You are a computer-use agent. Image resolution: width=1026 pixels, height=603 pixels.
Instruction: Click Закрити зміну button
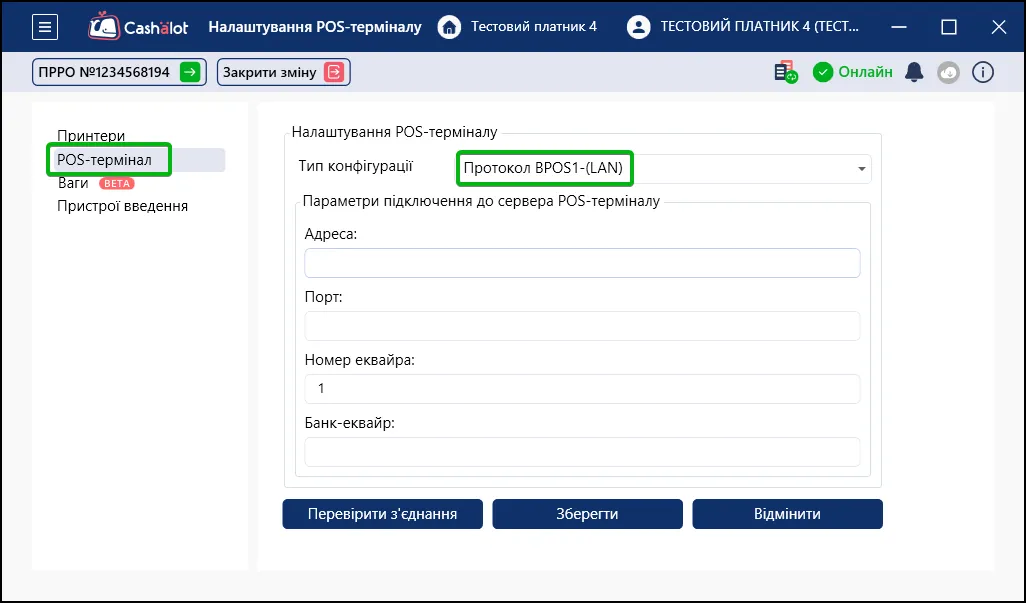[283, 72]
